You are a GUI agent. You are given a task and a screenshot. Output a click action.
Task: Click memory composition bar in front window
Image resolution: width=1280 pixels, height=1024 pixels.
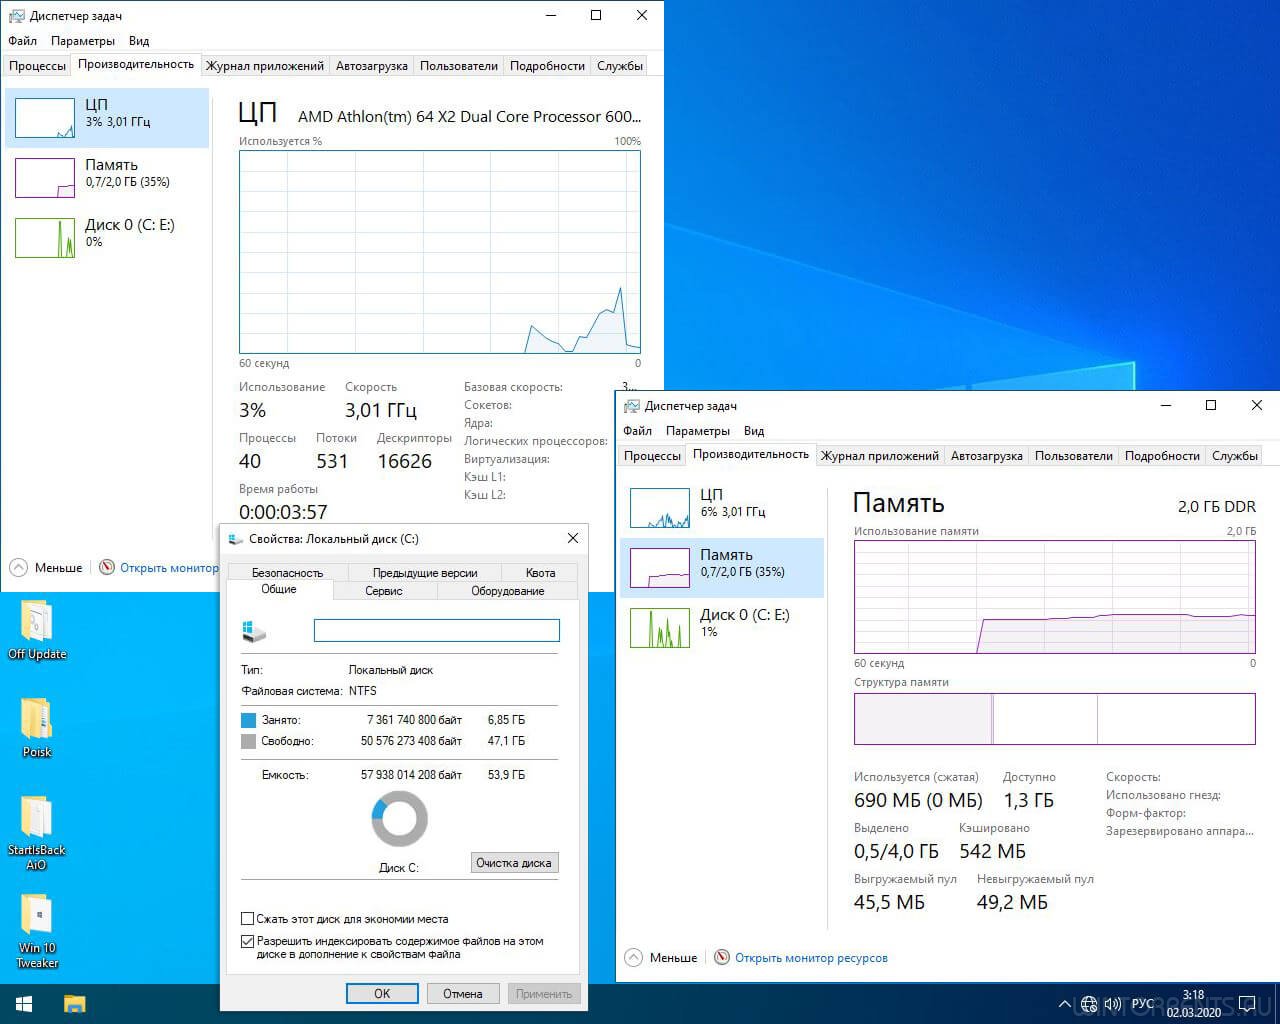point(1055,719)
